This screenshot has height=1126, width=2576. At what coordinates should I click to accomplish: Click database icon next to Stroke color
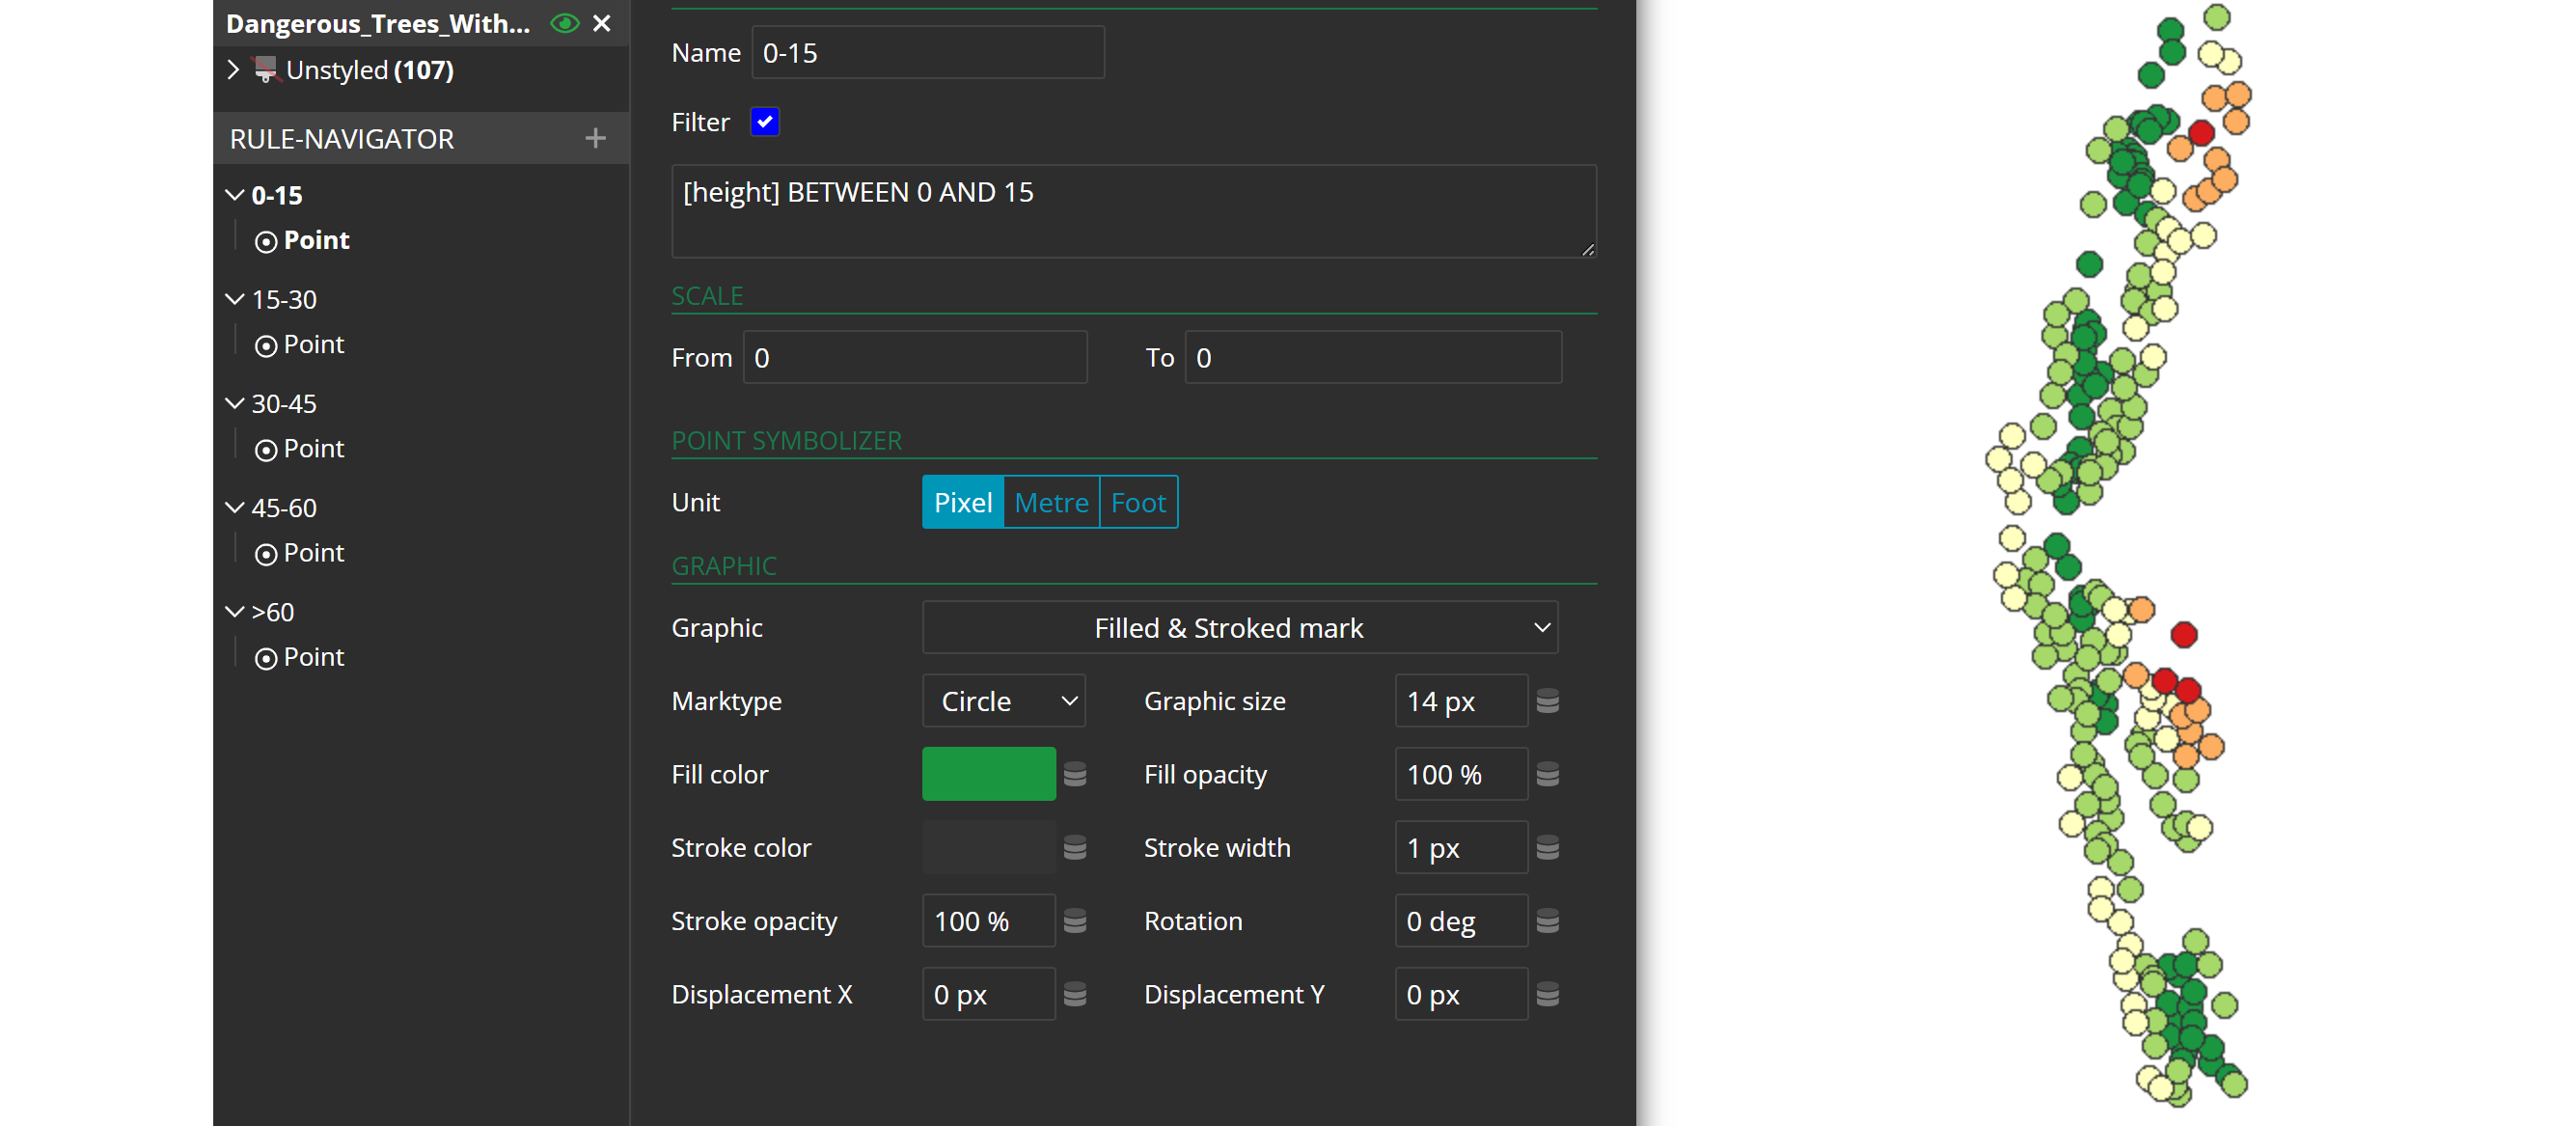(1075, 848)
